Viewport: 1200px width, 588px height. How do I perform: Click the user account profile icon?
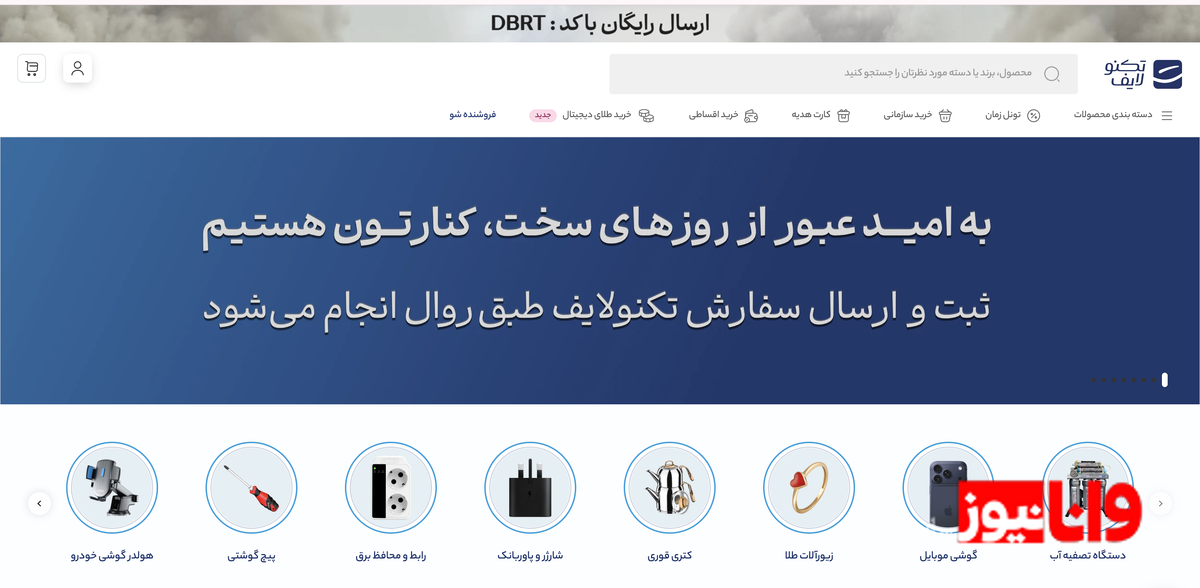(78, 69)
